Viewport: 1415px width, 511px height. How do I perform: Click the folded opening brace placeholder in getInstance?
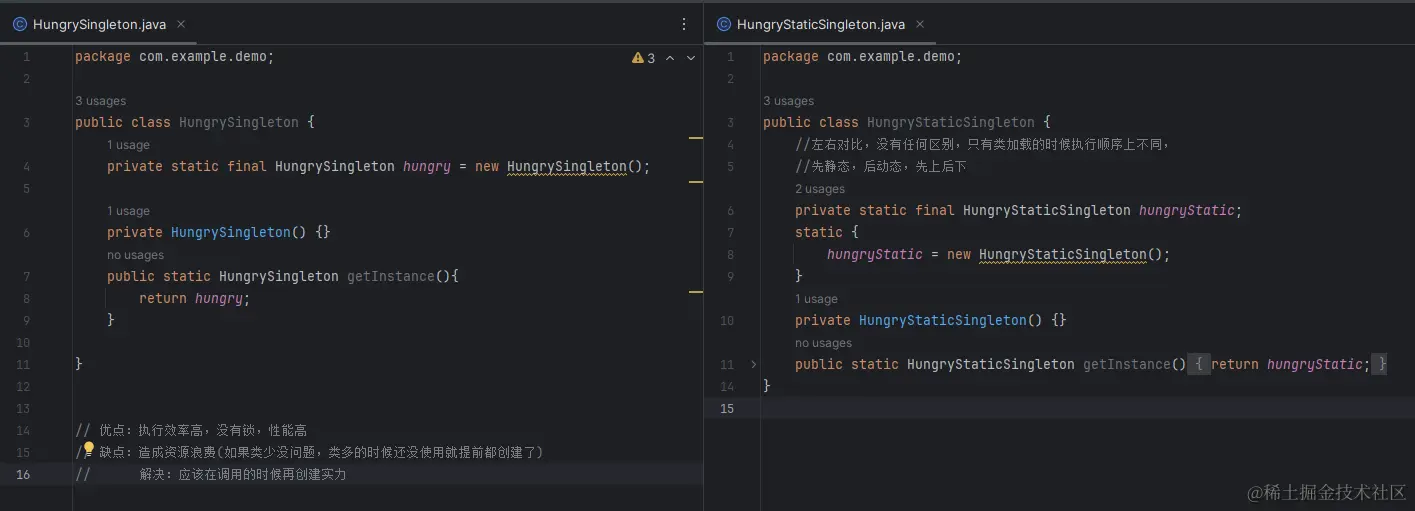[1198, 364]
